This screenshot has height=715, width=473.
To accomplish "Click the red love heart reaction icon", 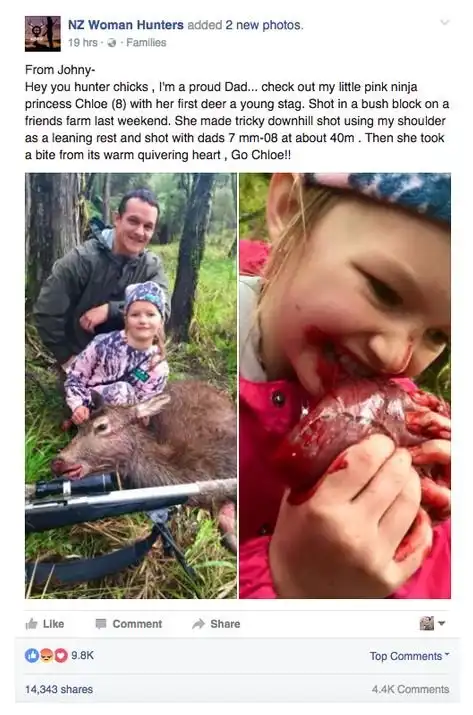I will (61, 656).
